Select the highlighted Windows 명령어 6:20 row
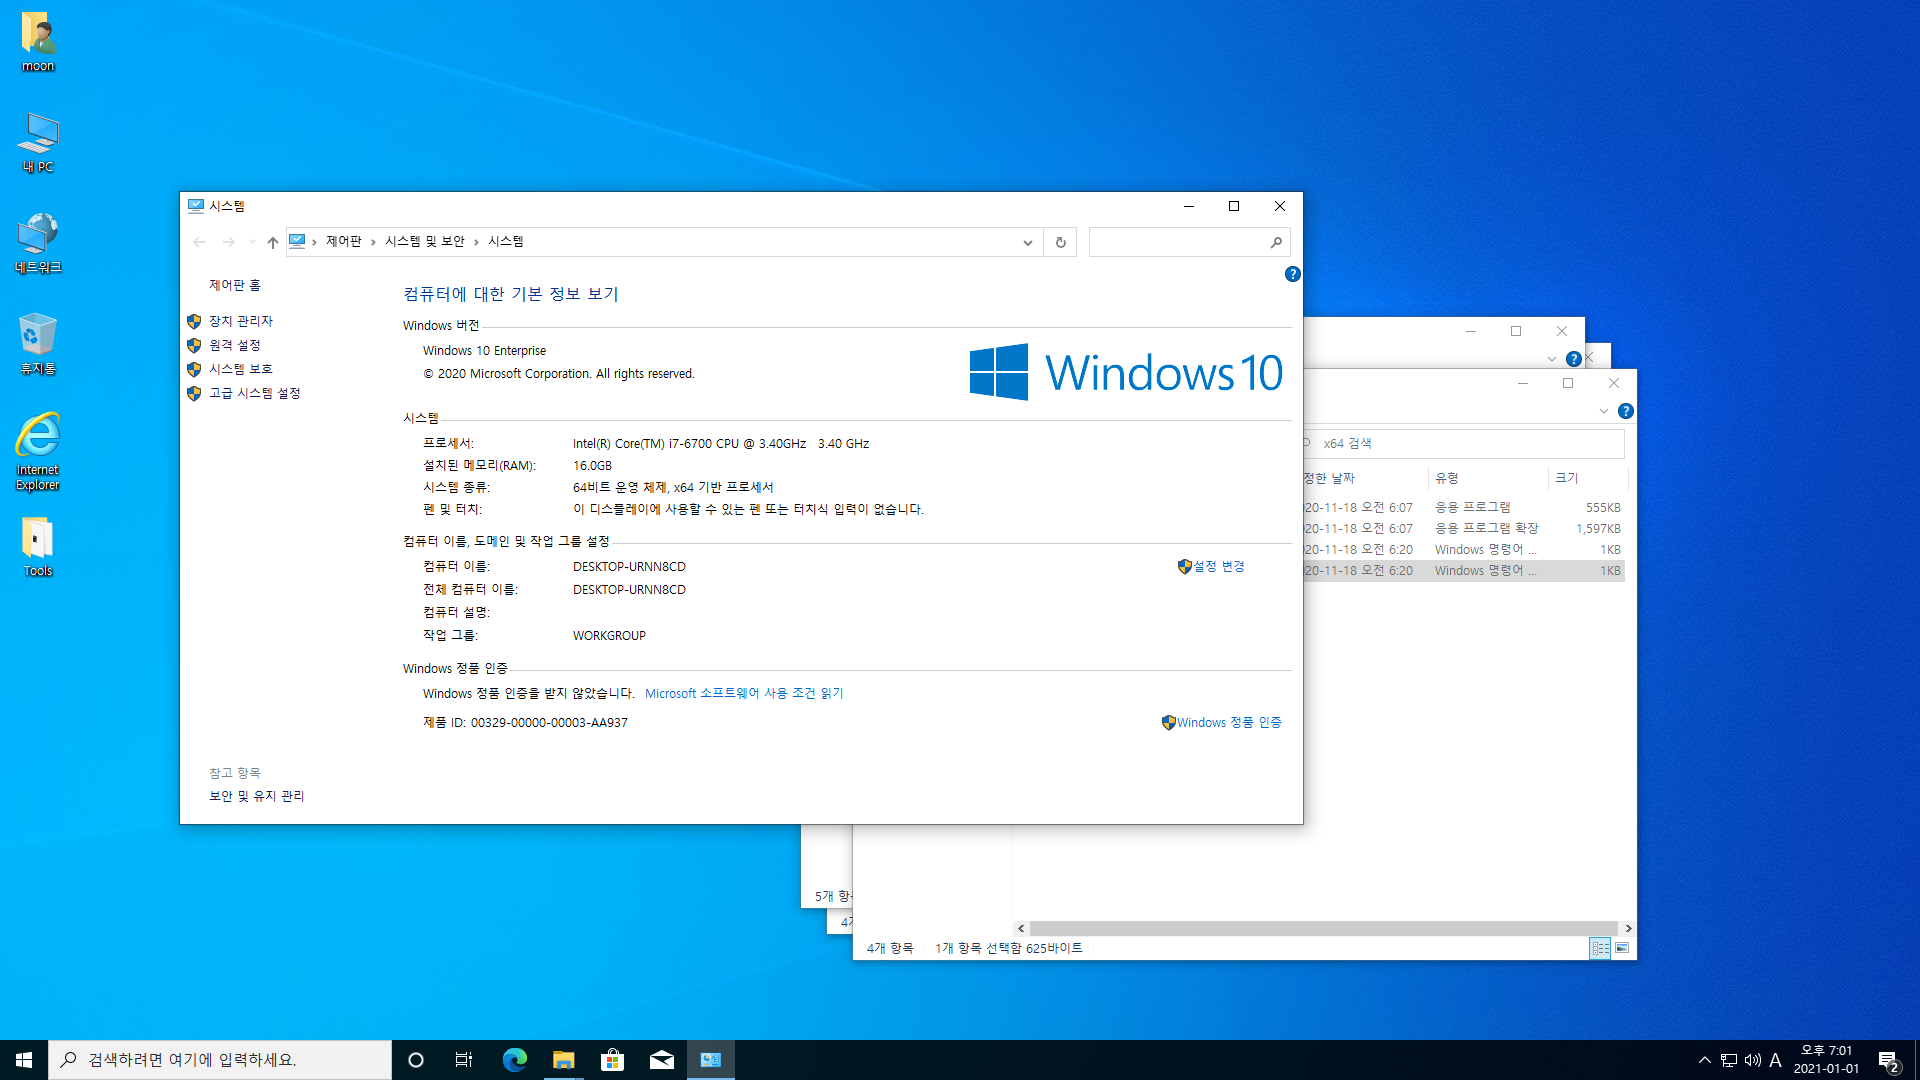 point(1464,570)
